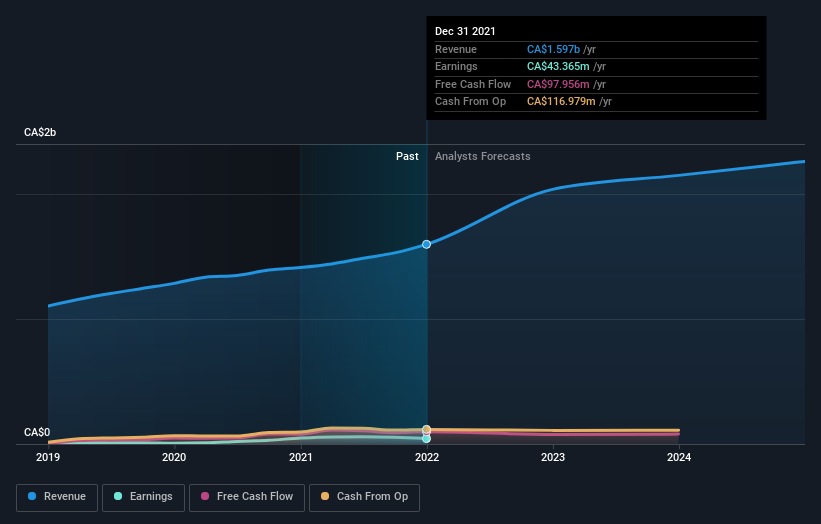Click the Cash From Op marker at 2022
This screenshot has height=524, width=821.
click(x=426, y=429)
